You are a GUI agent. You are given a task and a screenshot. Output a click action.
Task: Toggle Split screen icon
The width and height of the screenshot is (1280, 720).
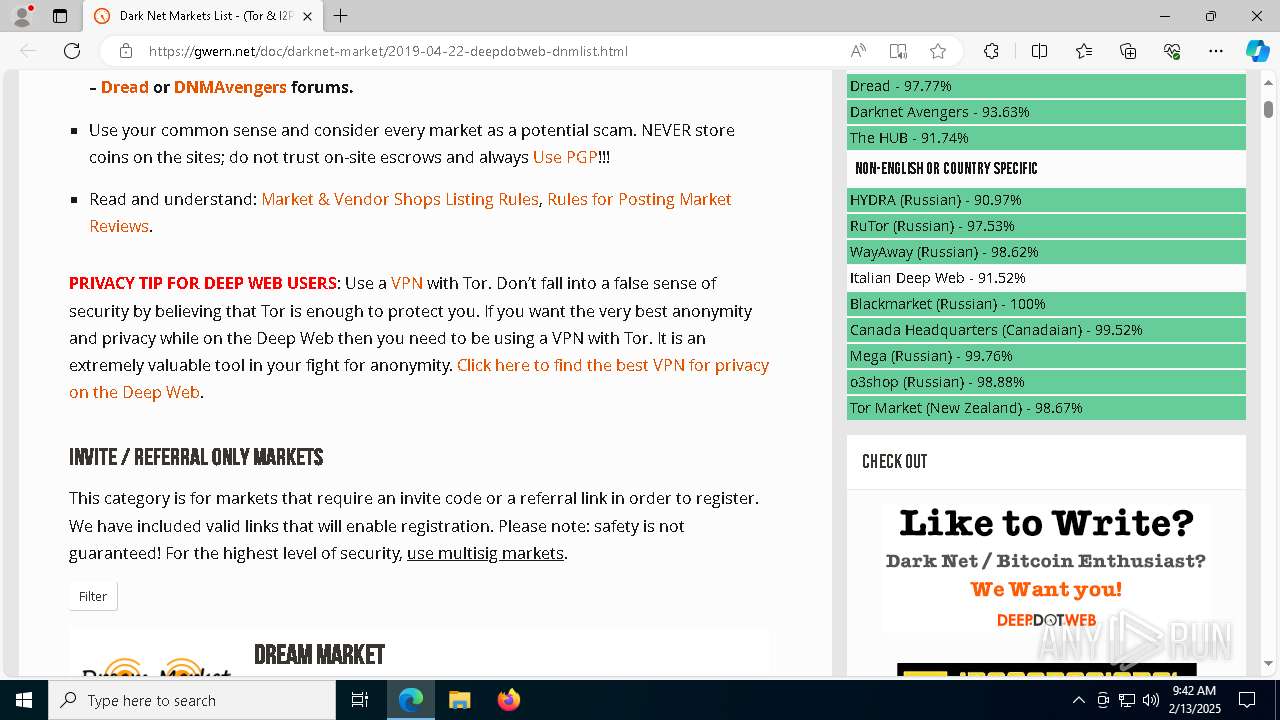[x=1039, y=51]
